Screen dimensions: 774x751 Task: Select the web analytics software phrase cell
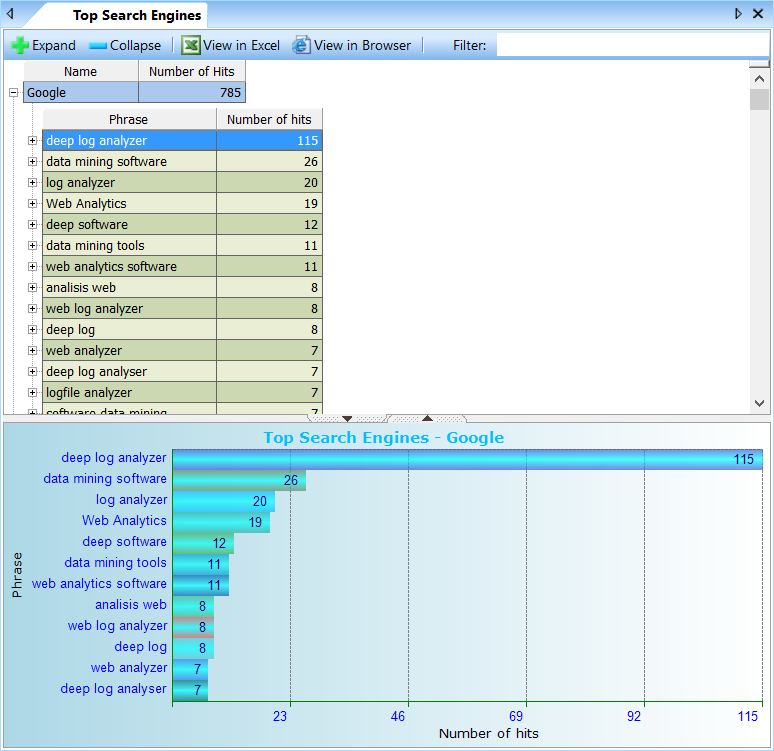[x=129, y=266]
